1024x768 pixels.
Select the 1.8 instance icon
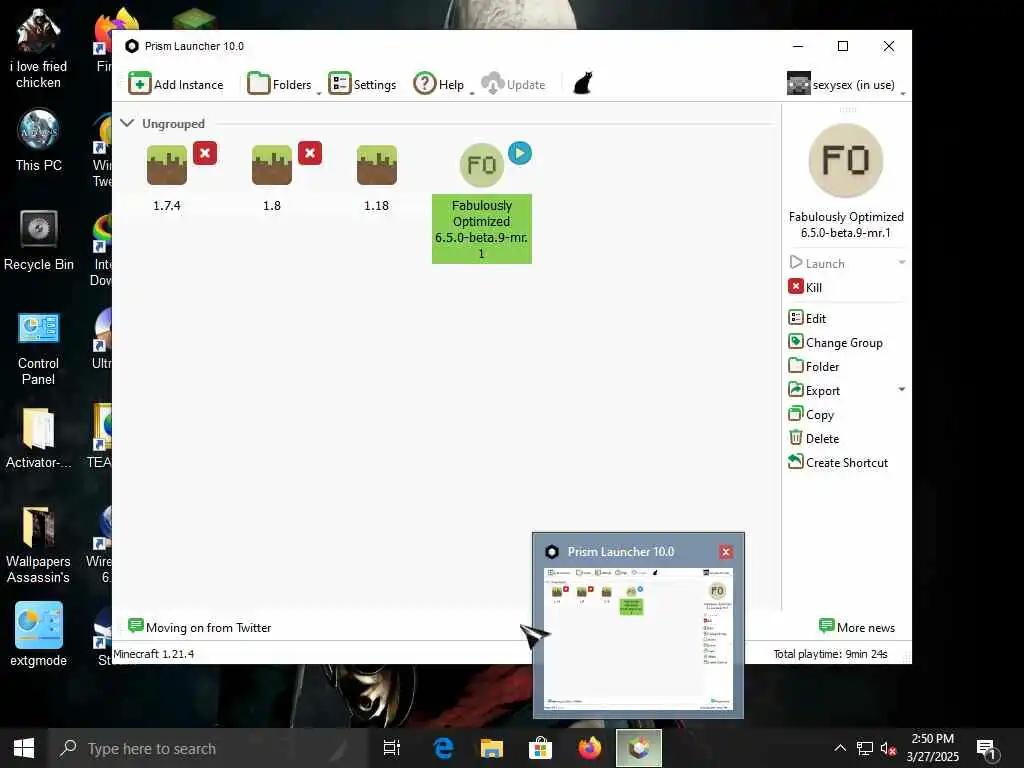pos(272,165)
